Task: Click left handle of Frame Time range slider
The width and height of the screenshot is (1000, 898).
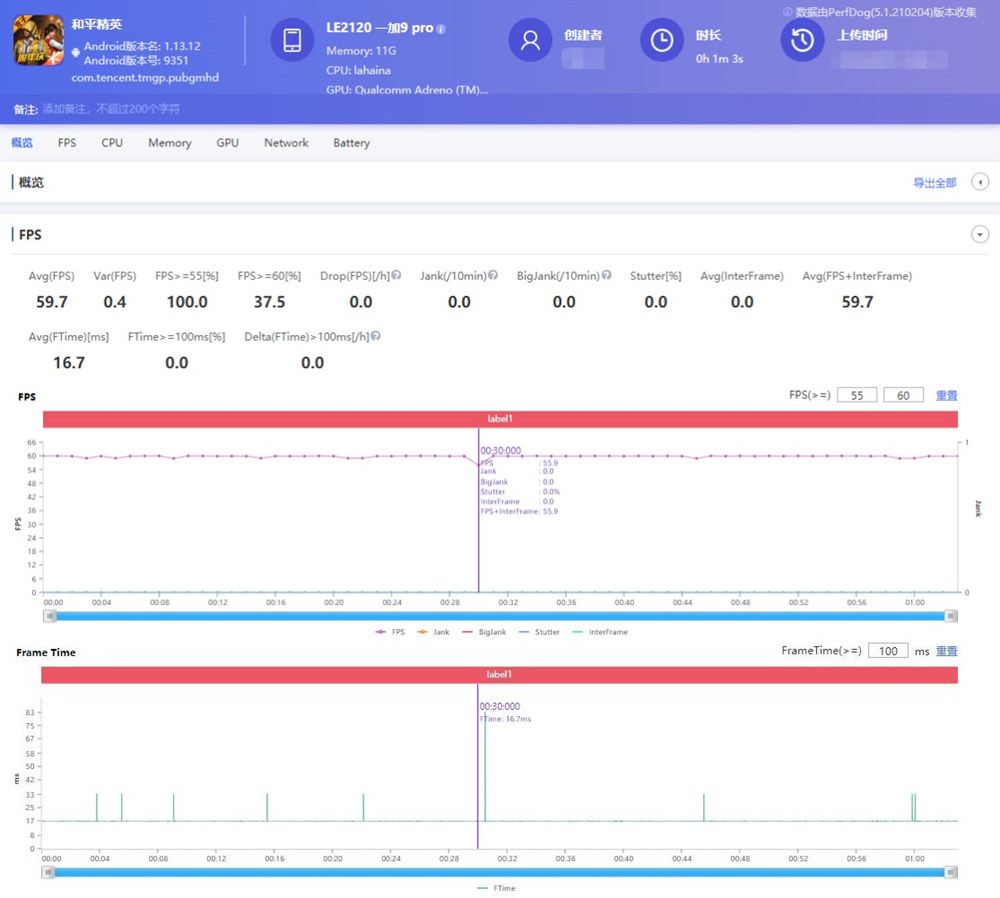Action: click(x=48, y=872)
